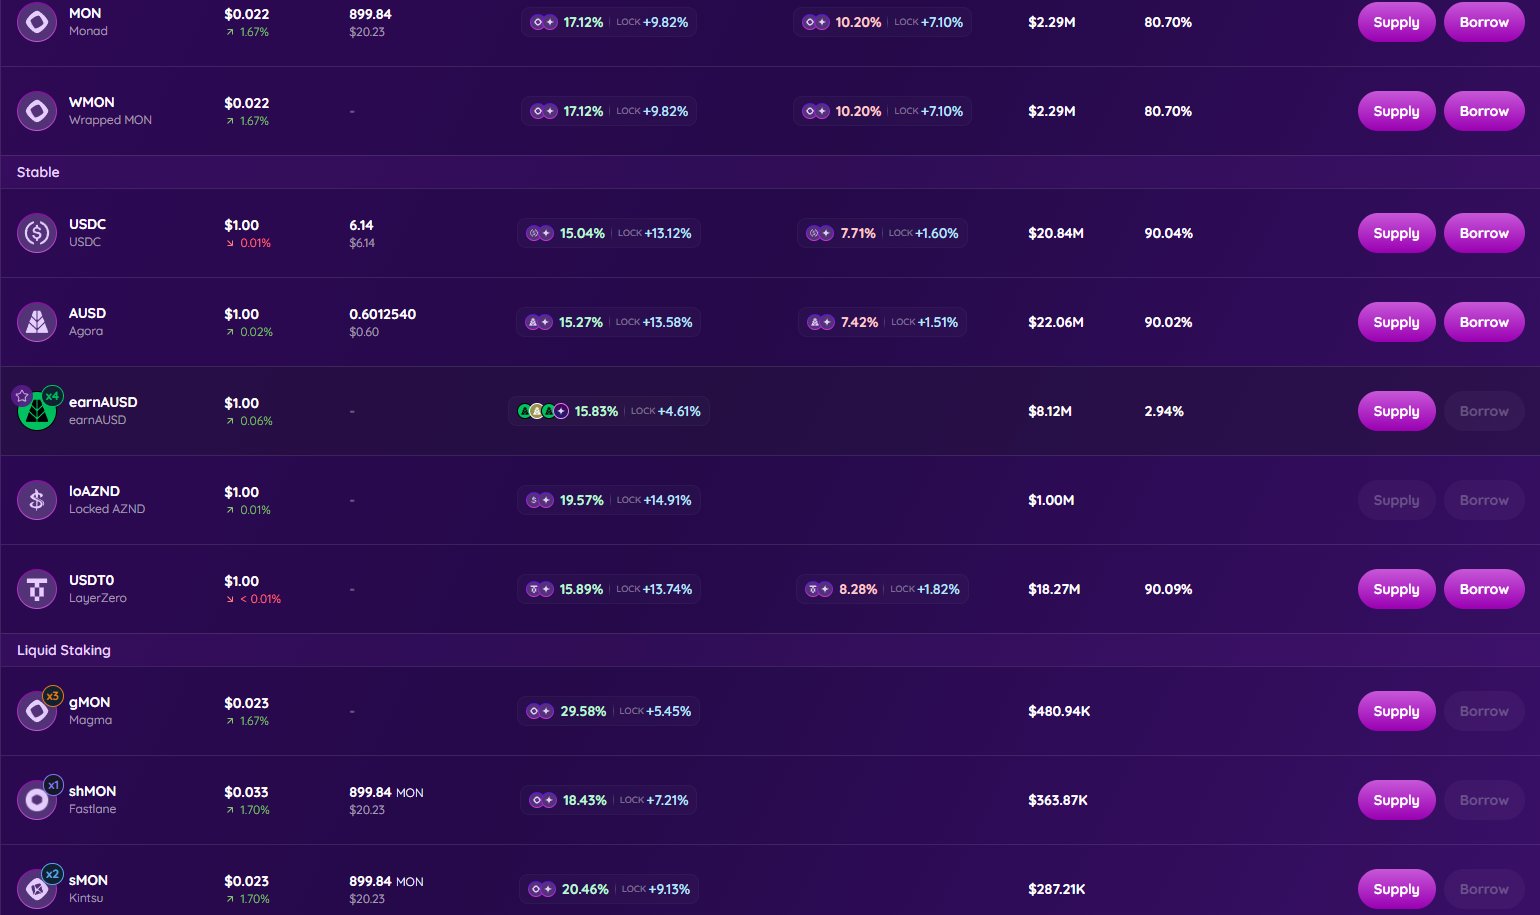Click the star badge on earnAUSD
This screenshot has width=1540, height=915.
[x=22, y=396]
